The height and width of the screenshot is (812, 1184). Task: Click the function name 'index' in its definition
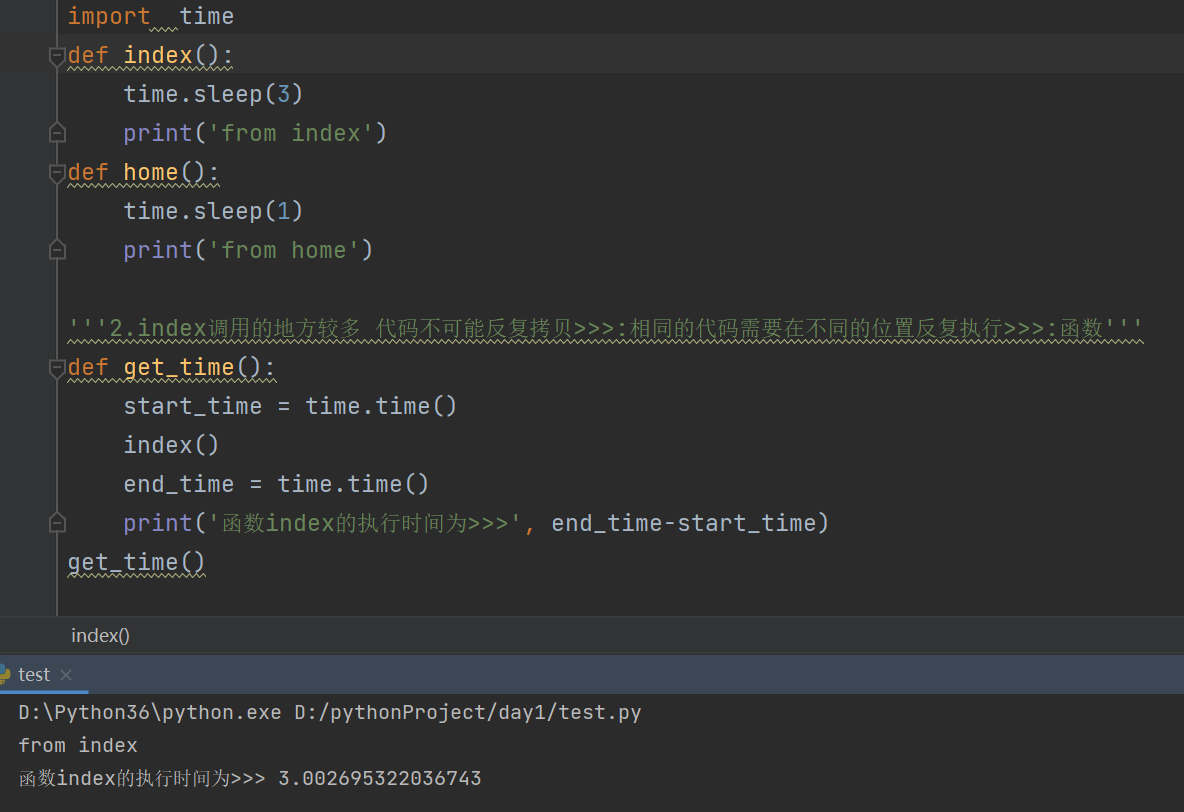pos(158,55)
